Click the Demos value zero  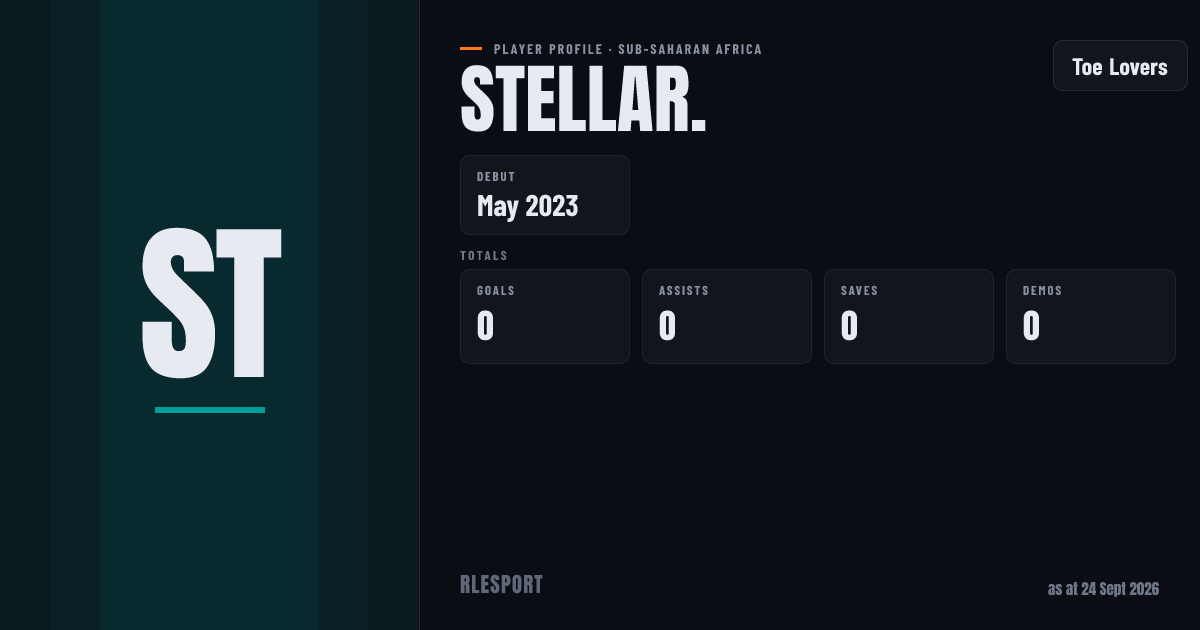[x=1031, y=326]
